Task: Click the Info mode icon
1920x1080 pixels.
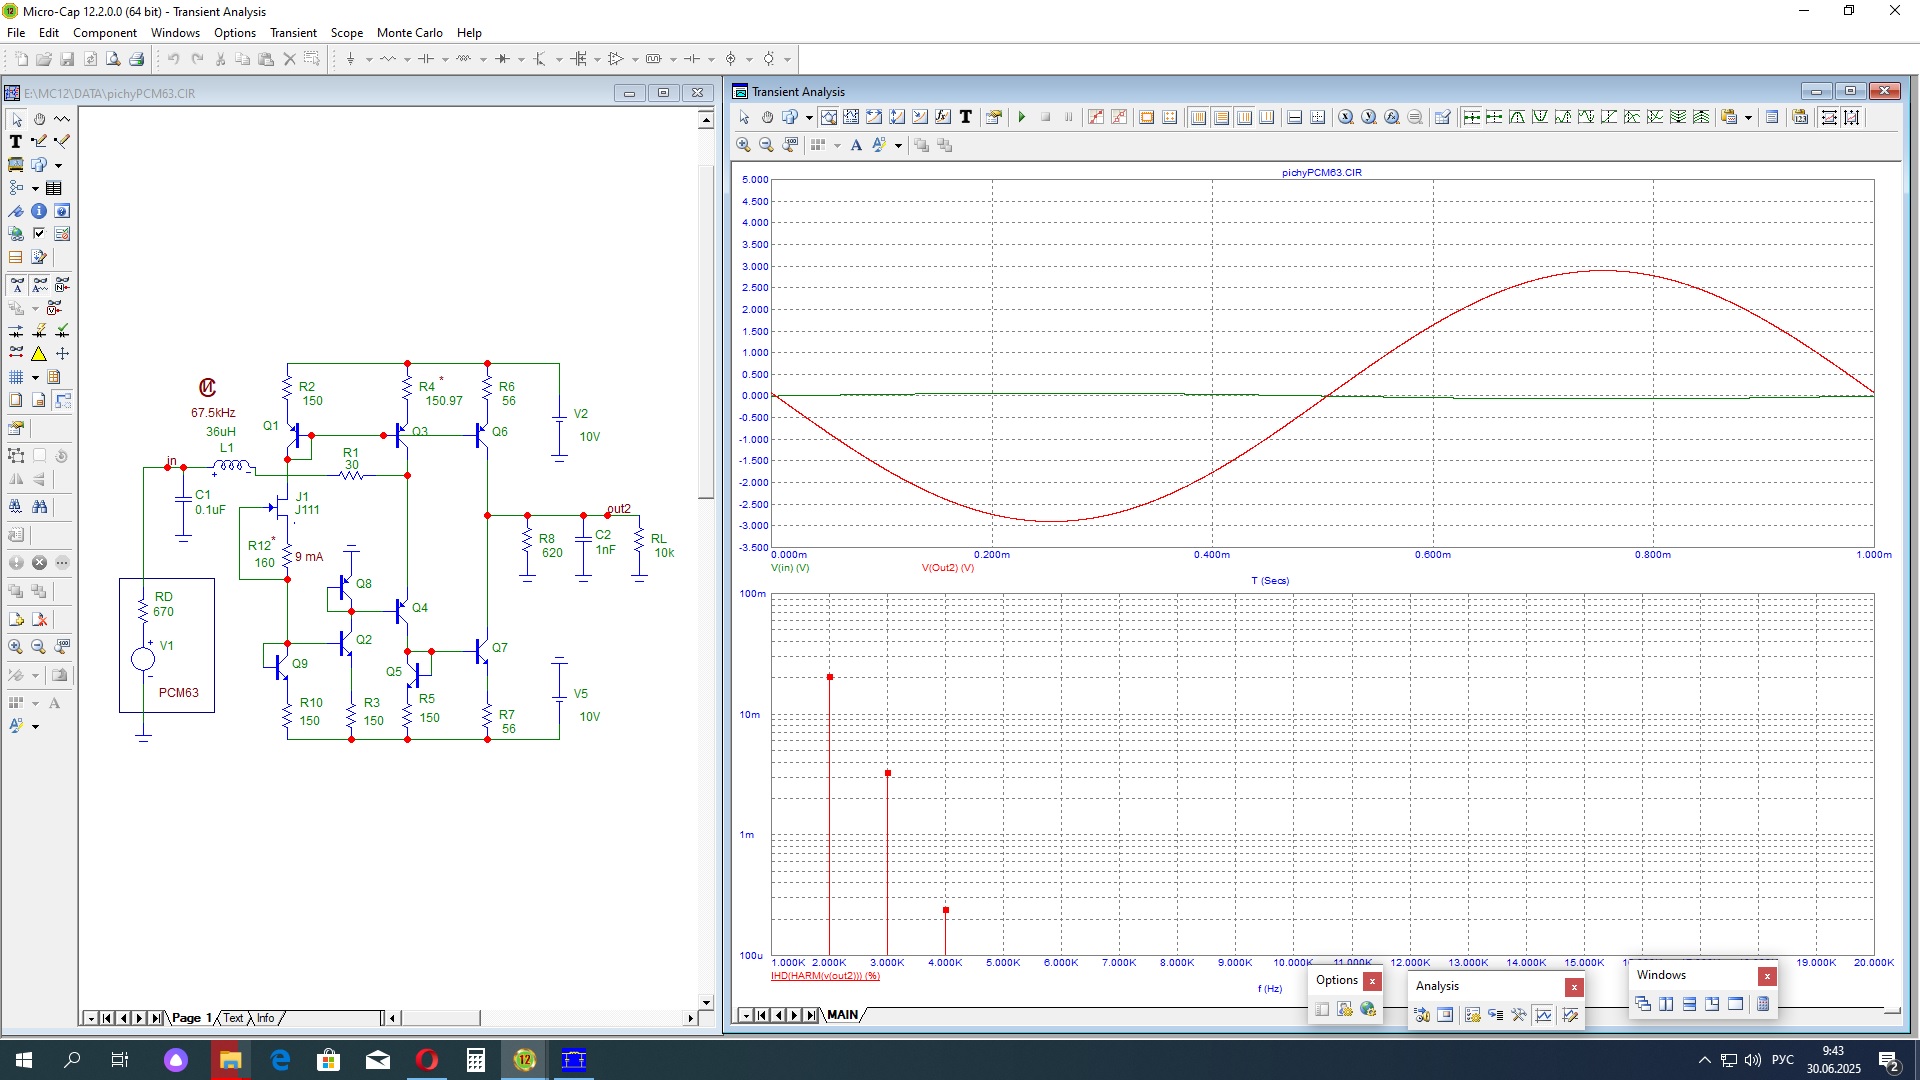Action: point(39,211)
